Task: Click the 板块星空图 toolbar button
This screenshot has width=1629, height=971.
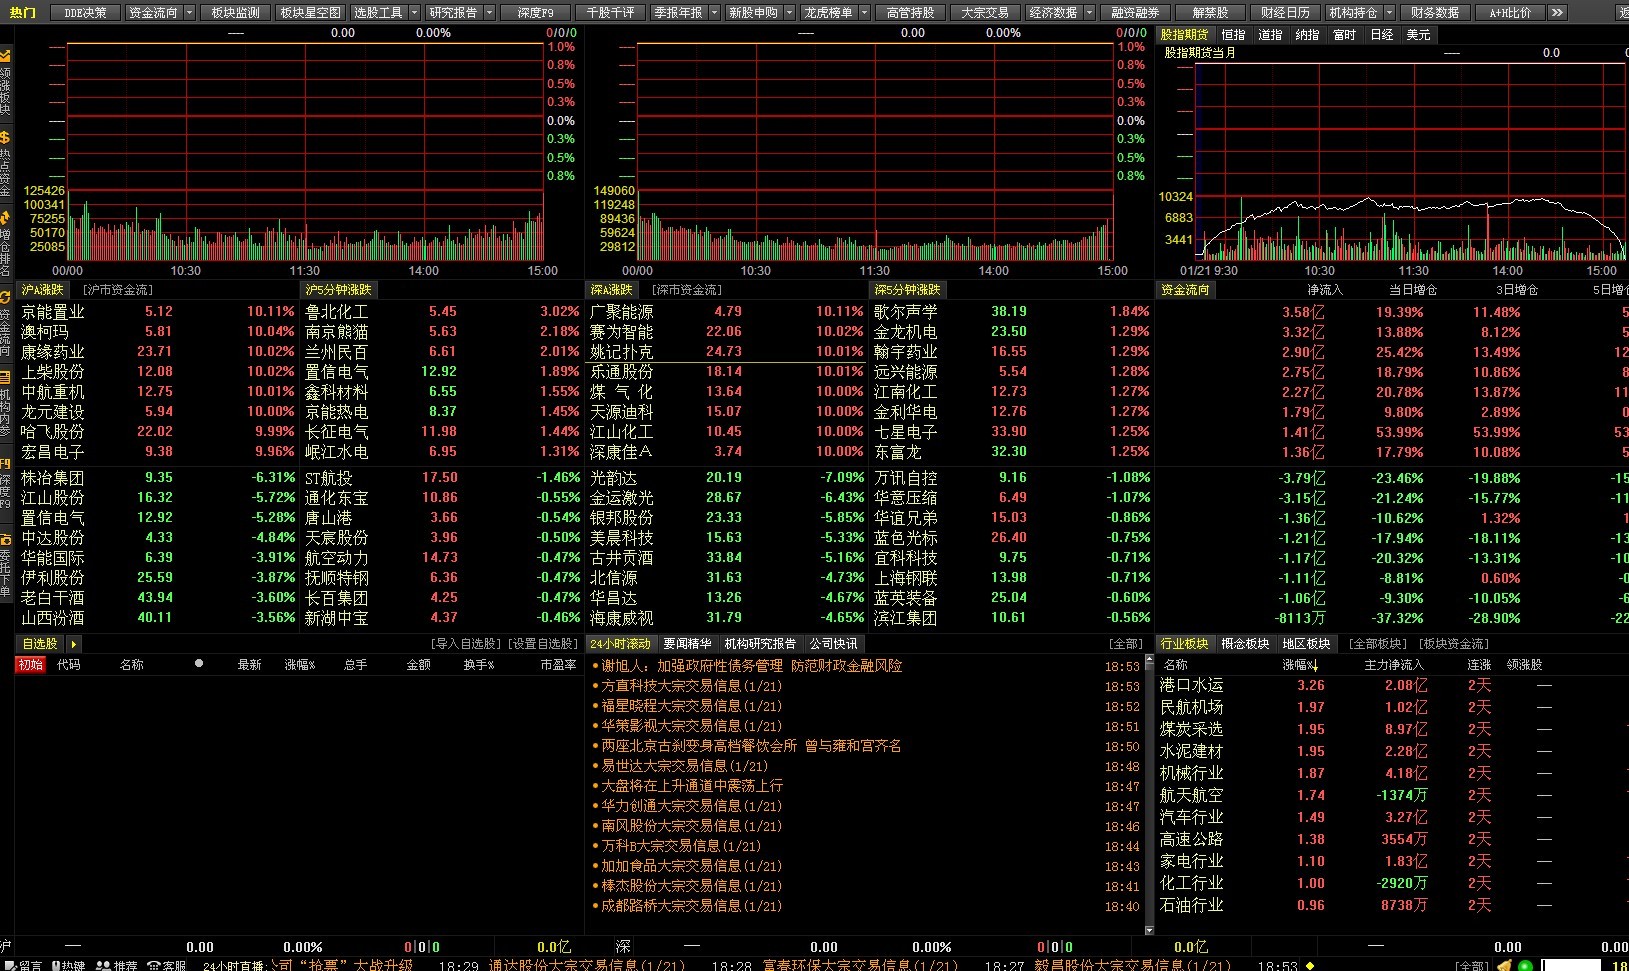Action: [x=310, y=12]
